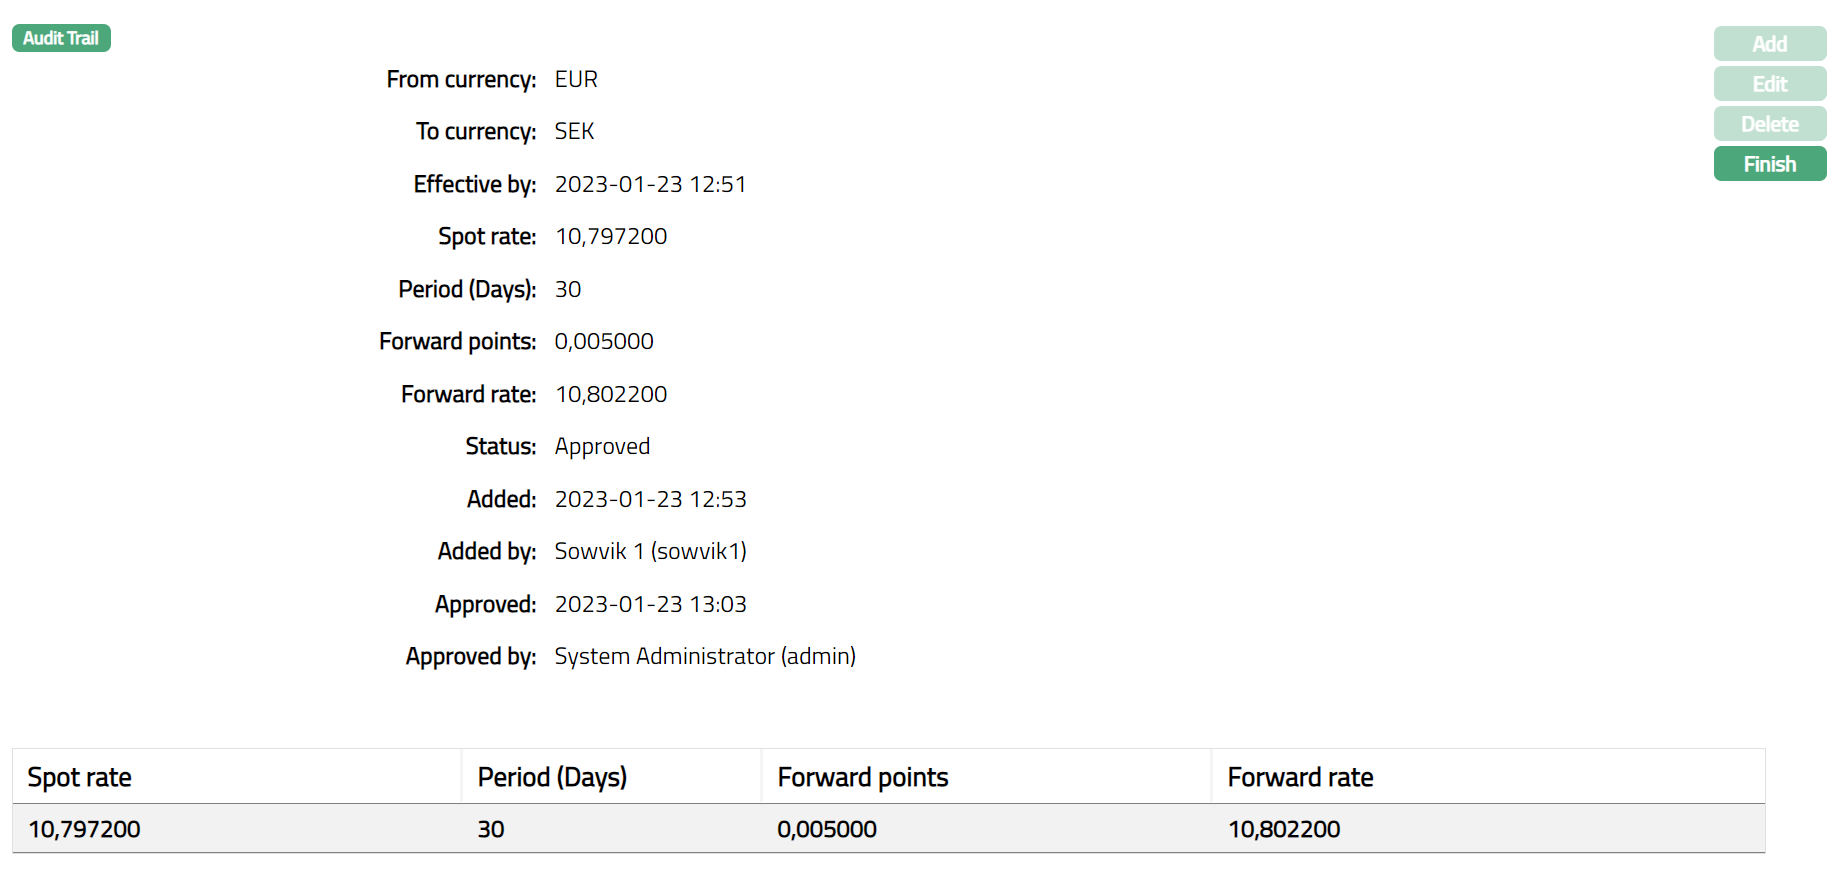The image size is (1833, 869).
Task: Click the Forward rate table column header
Action: [1300, 777]
